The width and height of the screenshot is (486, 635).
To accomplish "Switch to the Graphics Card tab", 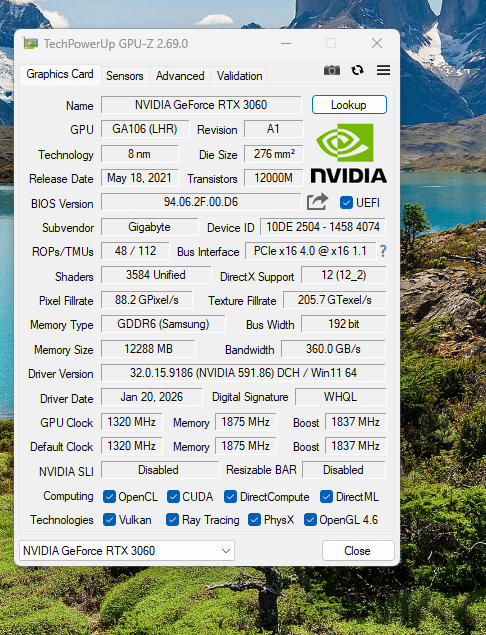I will [60, 74].
